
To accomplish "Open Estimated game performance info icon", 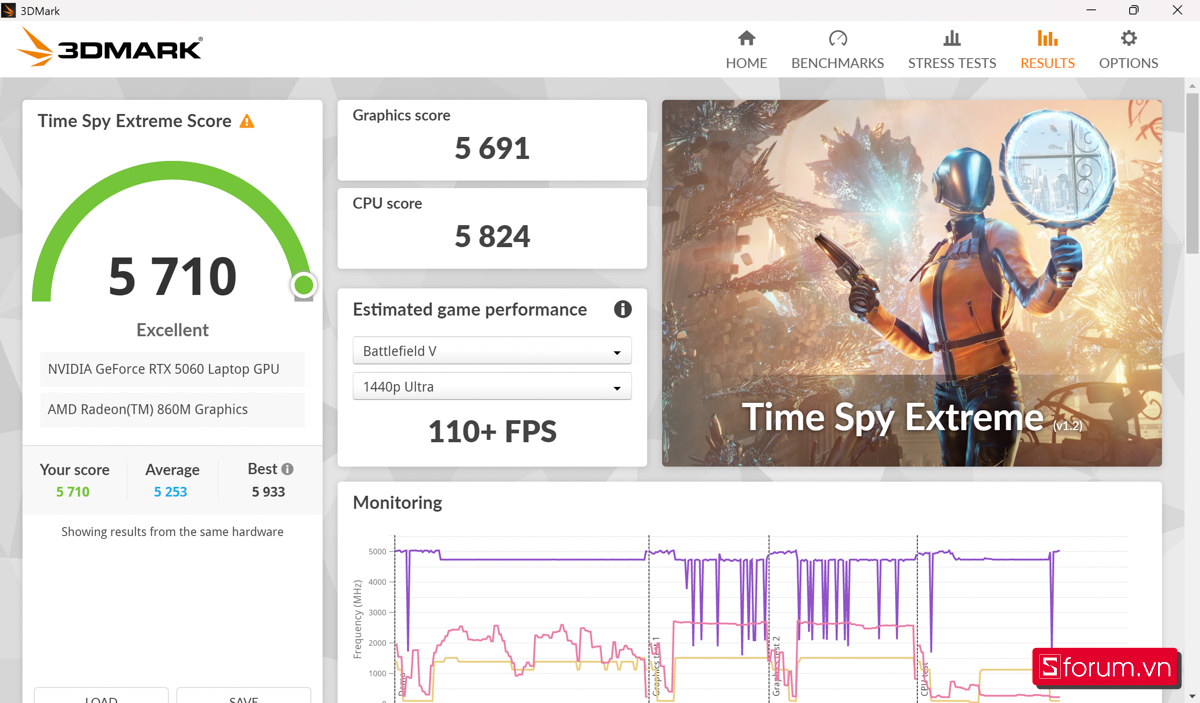I will tap(622, 309).
